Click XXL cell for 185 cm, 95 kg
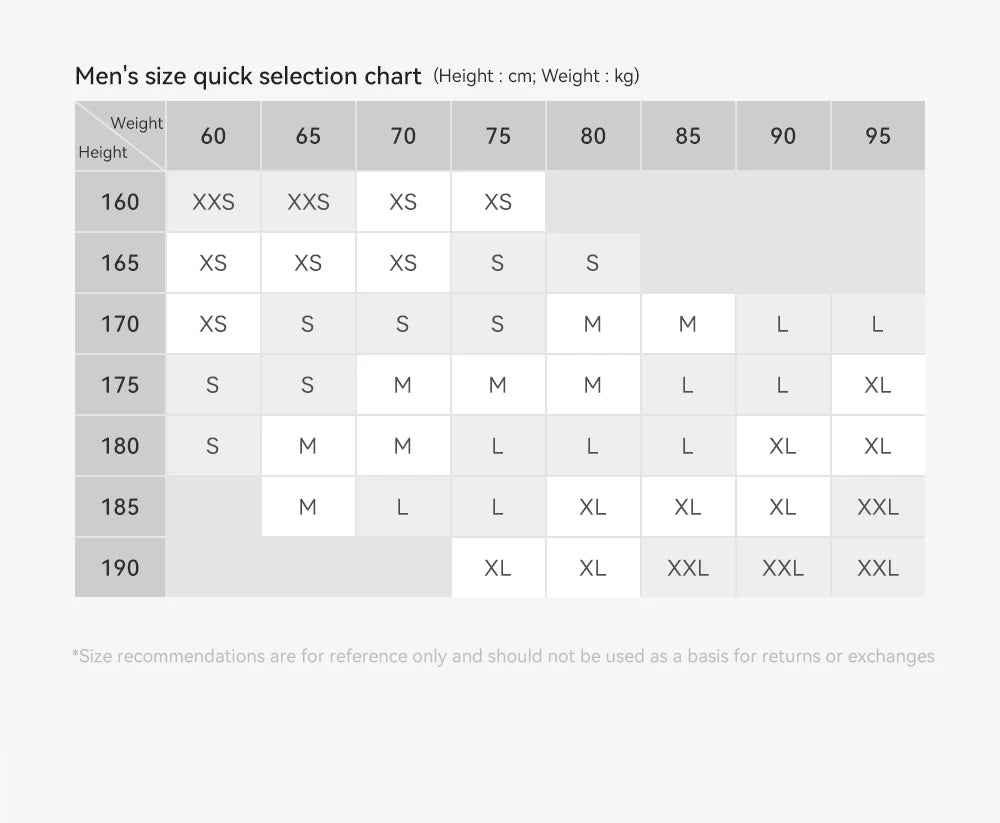Screen dimensions: 1000x823 click(878, 507)
